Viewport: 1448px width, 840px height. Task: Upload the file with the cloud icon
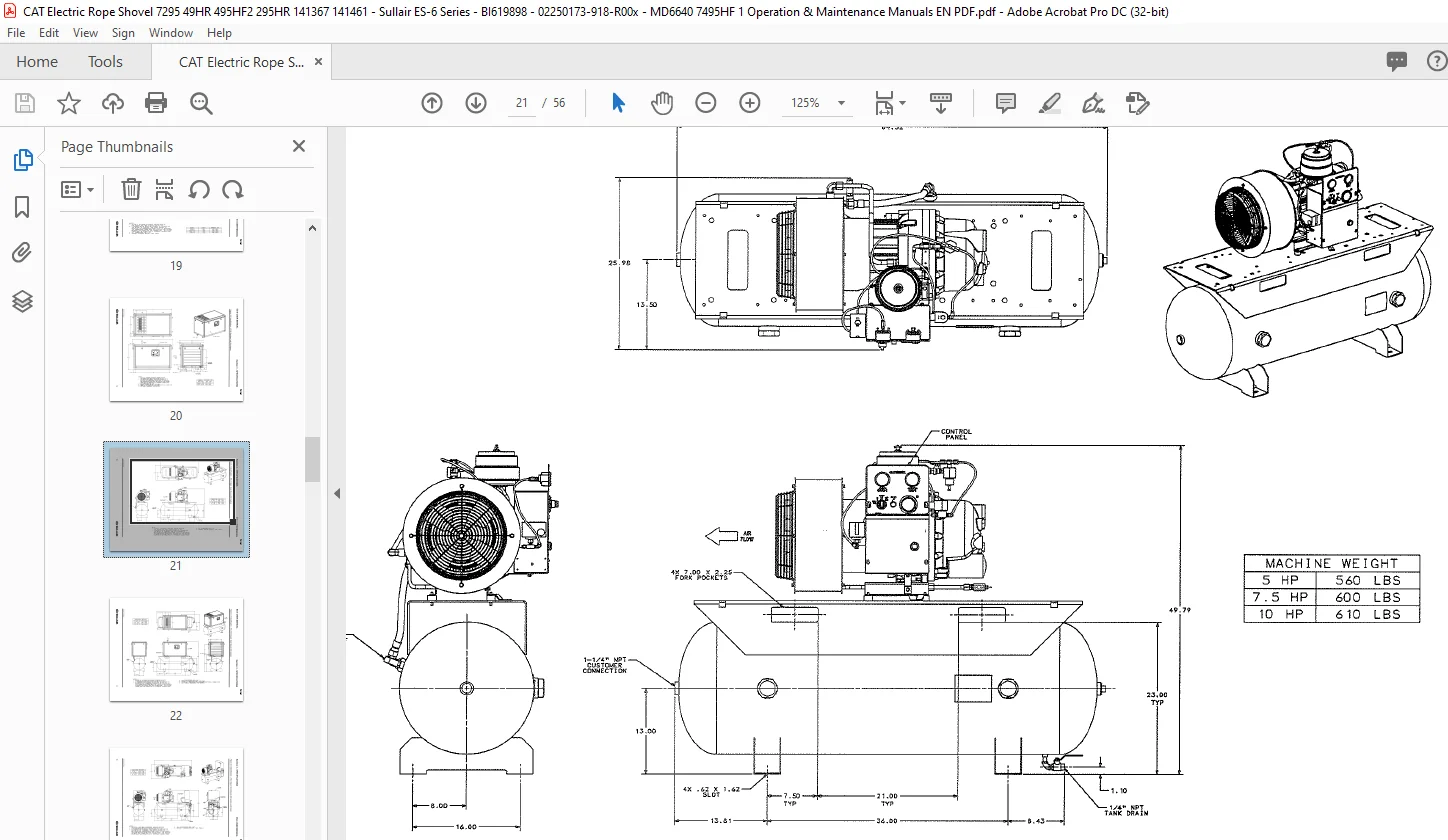[x=113, y=103]
